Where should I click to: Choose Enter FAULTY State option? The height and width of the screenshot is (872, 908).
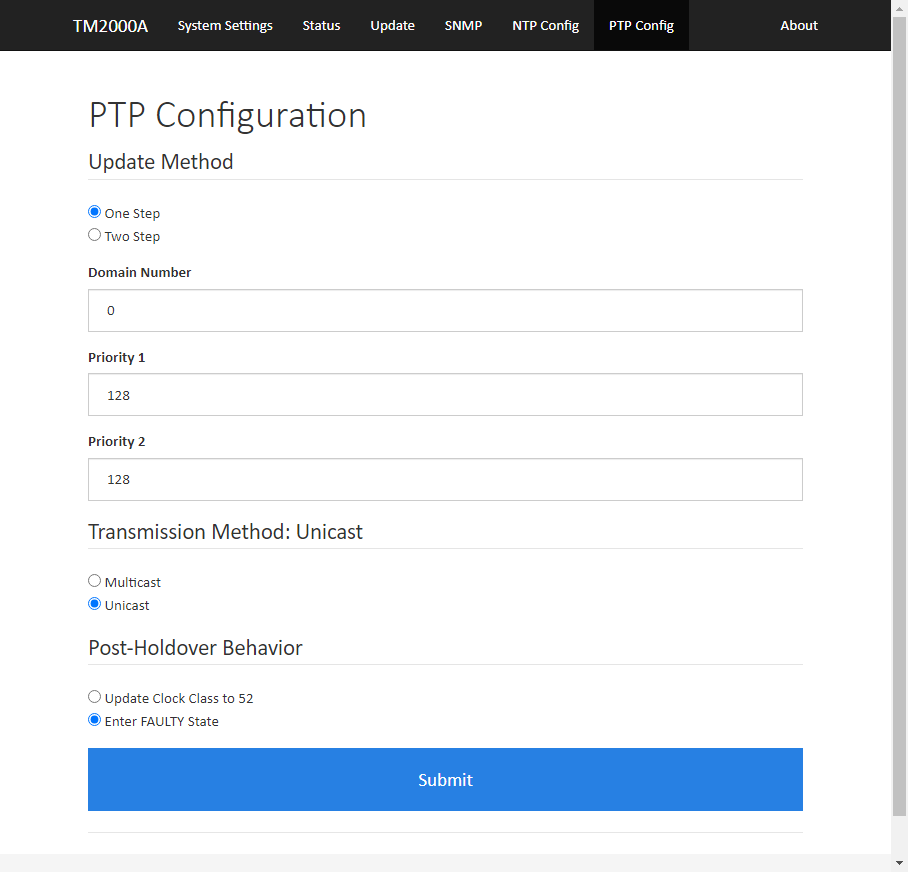[94, 720]
